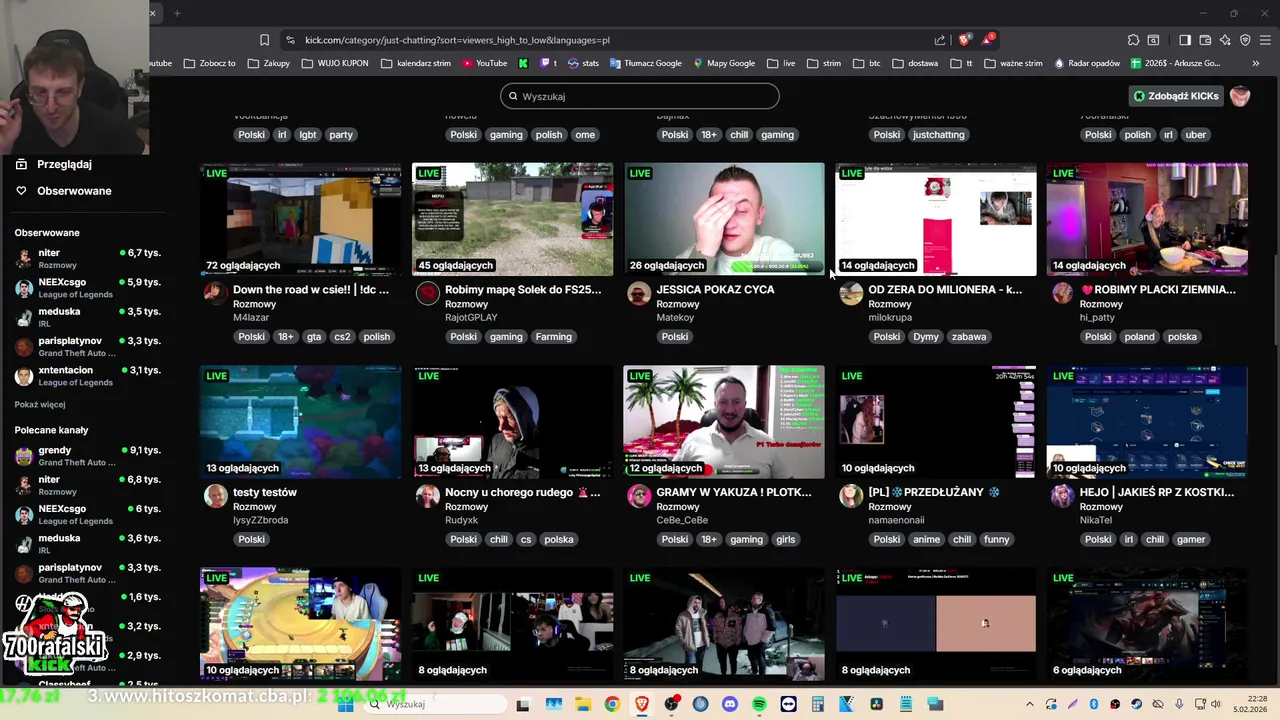Open Leo AI sparkle icon in toolbar

1225,40
